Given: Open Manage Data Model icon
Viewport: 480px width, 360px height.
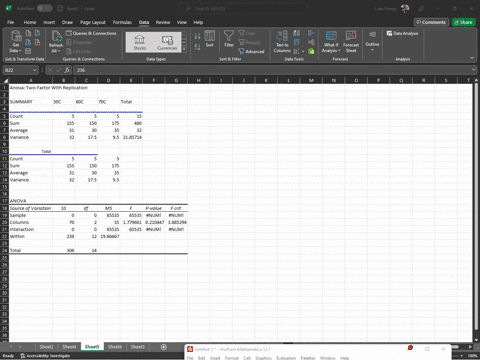Looking at the screenshot, I should [311, 51].
